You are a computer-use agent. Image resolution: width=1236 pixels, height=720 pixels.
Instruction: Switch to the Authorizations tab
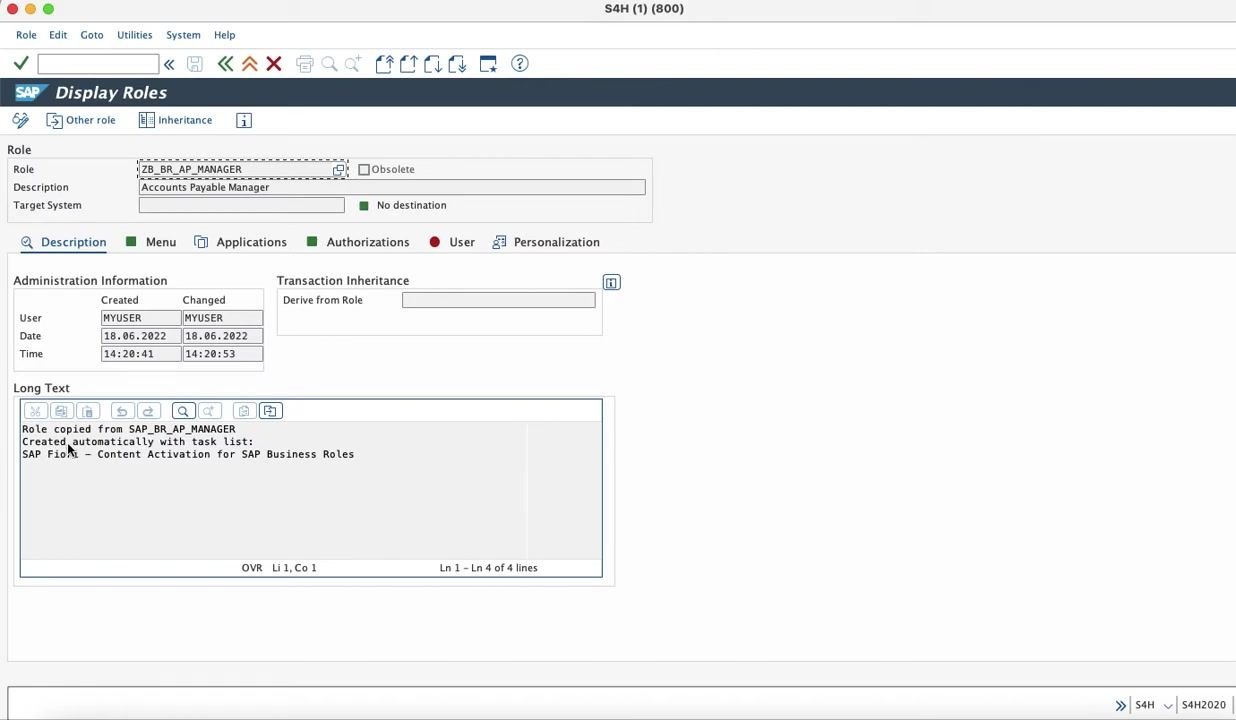pos(358,242)
